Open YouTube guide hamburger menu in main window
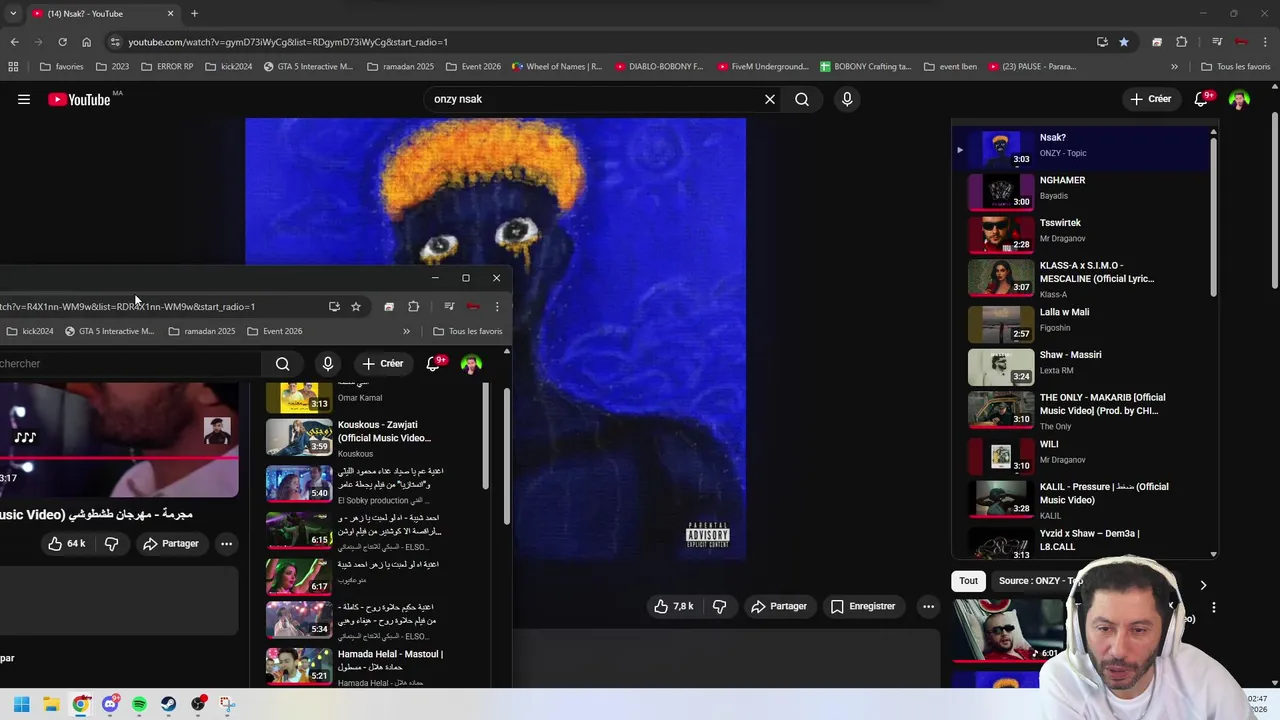Image resolution: width=1280 pixels, height=720 pixels. coord(24,99)
